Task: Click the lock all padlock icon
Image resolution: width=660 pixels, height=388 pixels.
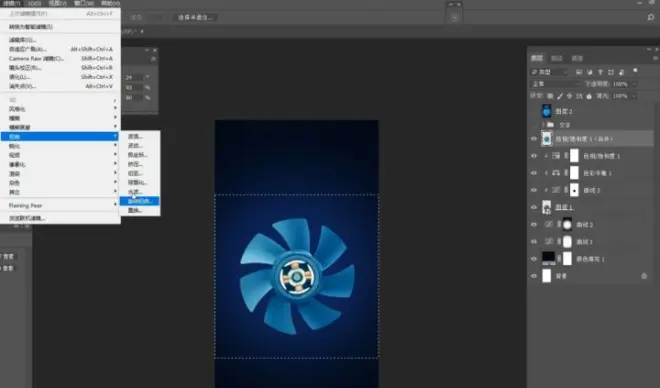Action: coord(589,96)
